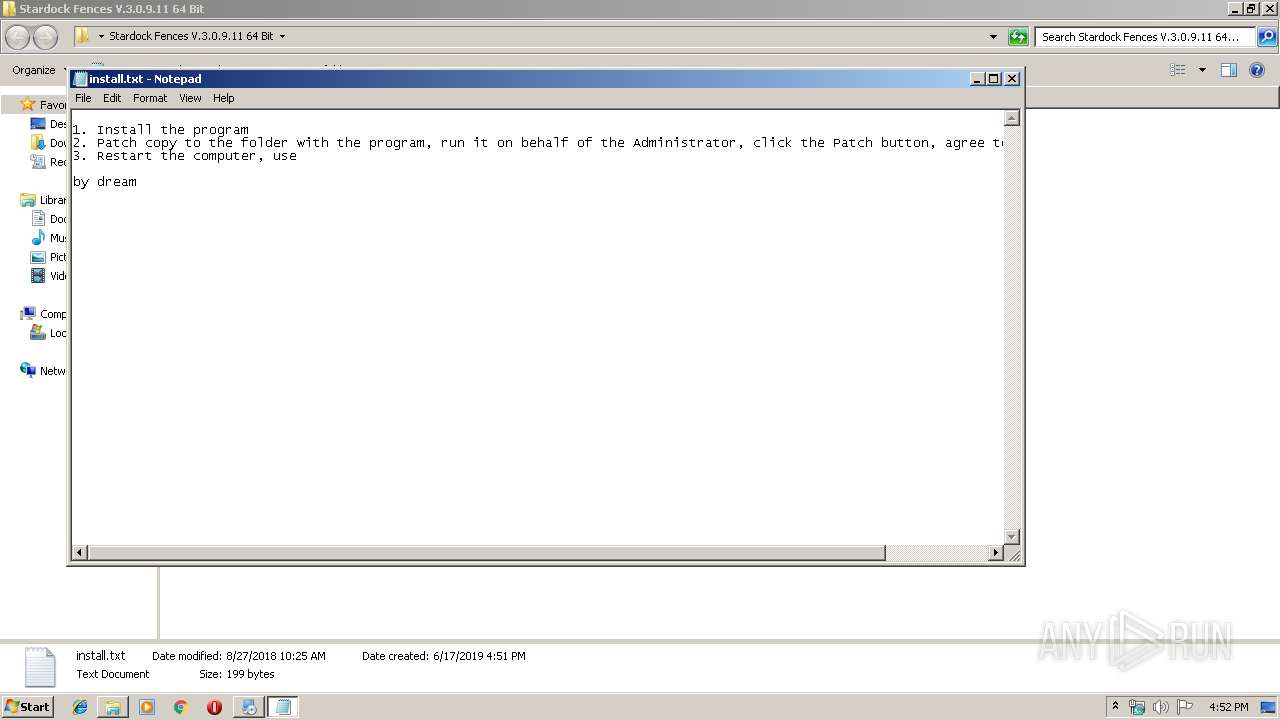Click Notepad horizontal scrollbar right arrow
1280x720 pixels.
[995, 553]
